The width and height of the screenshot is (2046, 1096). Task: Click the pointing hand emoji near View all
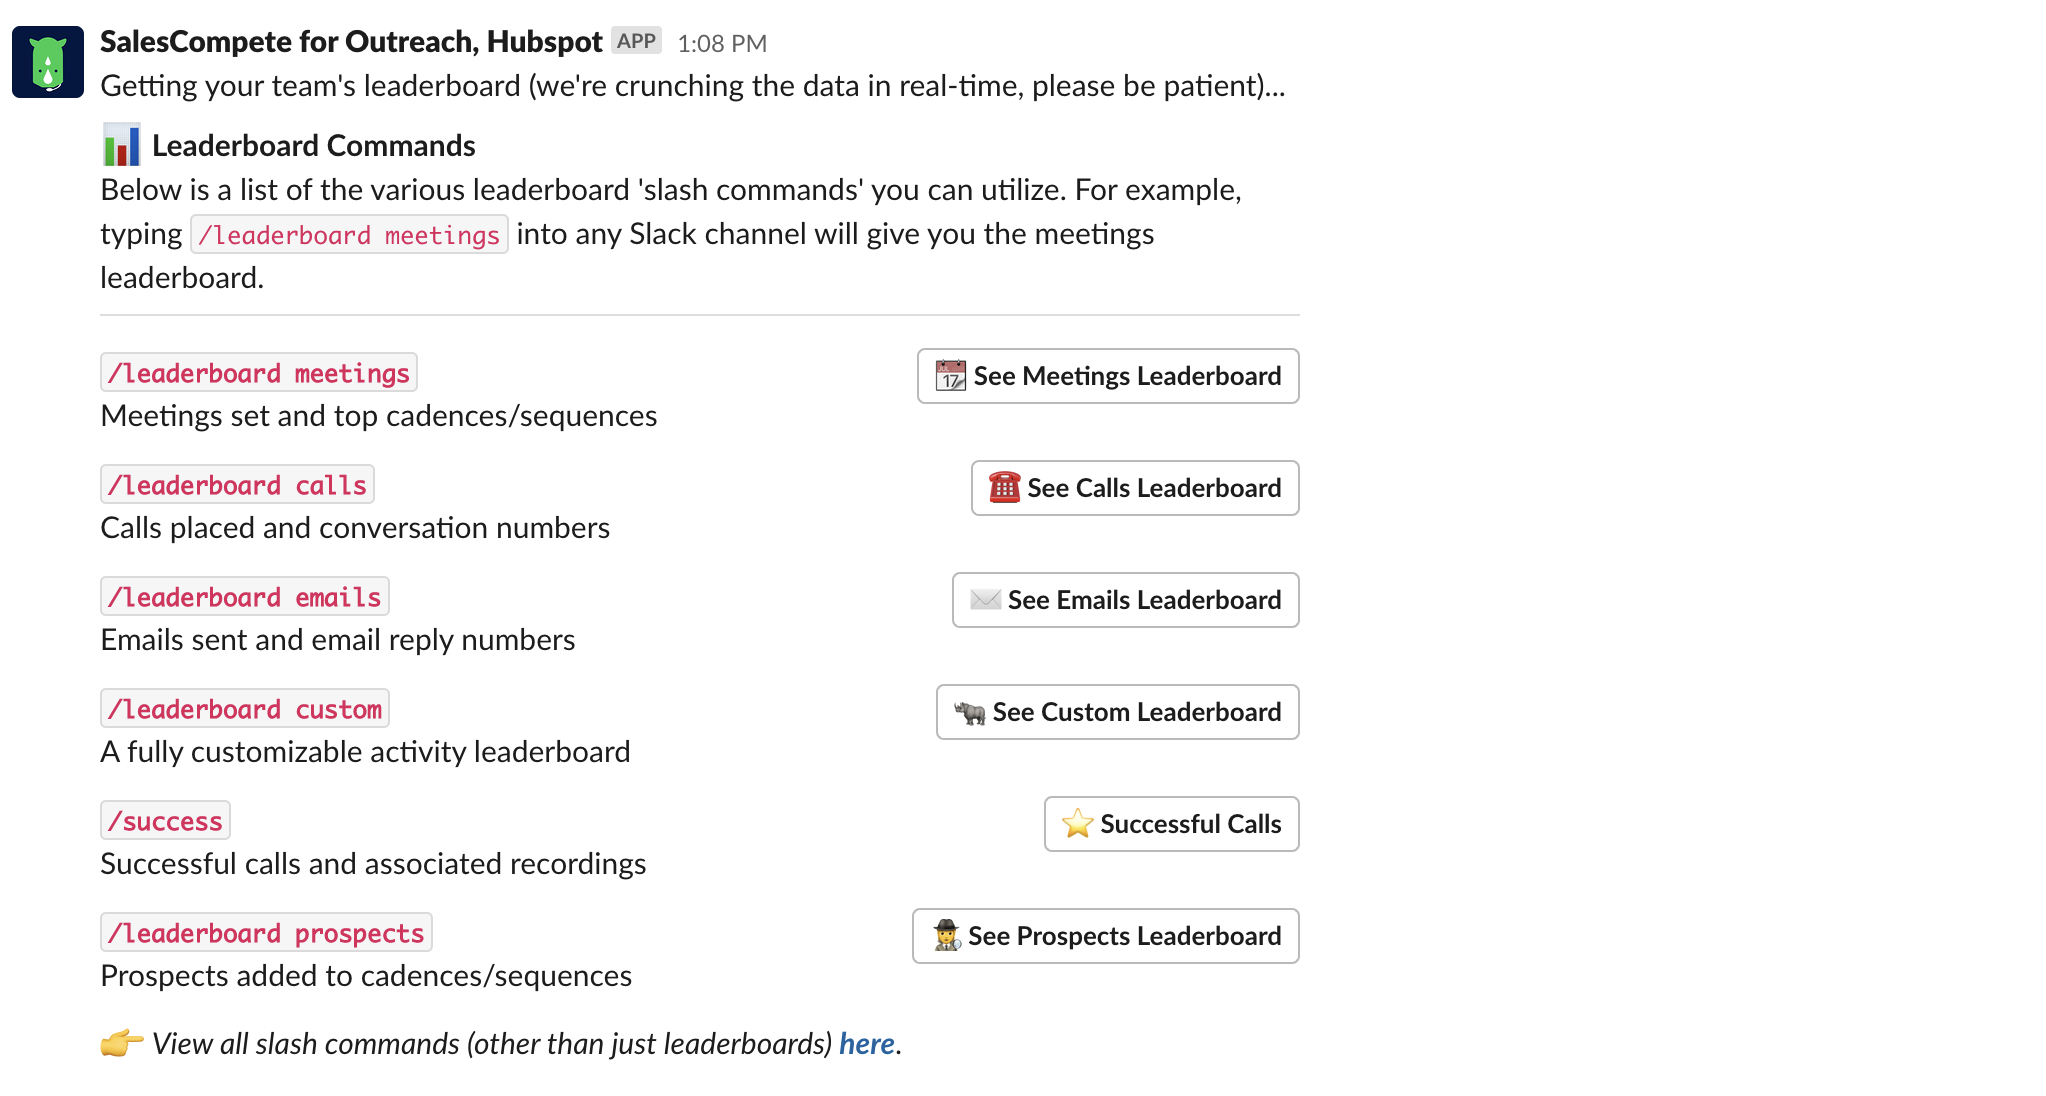click(122, 1043)
